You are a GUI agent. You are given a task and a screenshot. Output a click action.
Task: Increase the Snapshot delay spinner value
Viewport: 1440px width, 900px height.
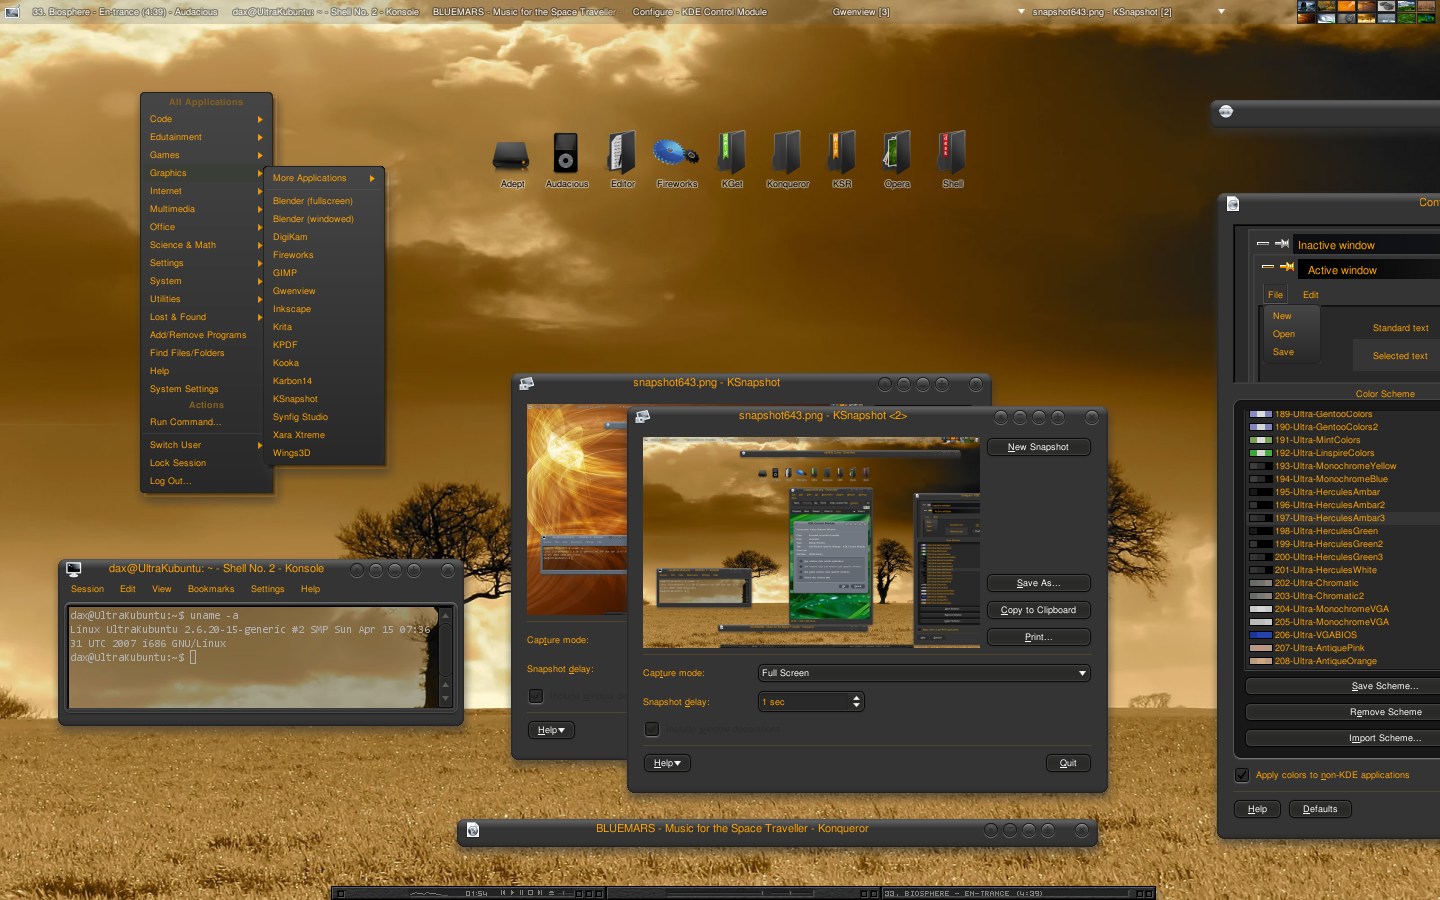click(x=856, y=698)
